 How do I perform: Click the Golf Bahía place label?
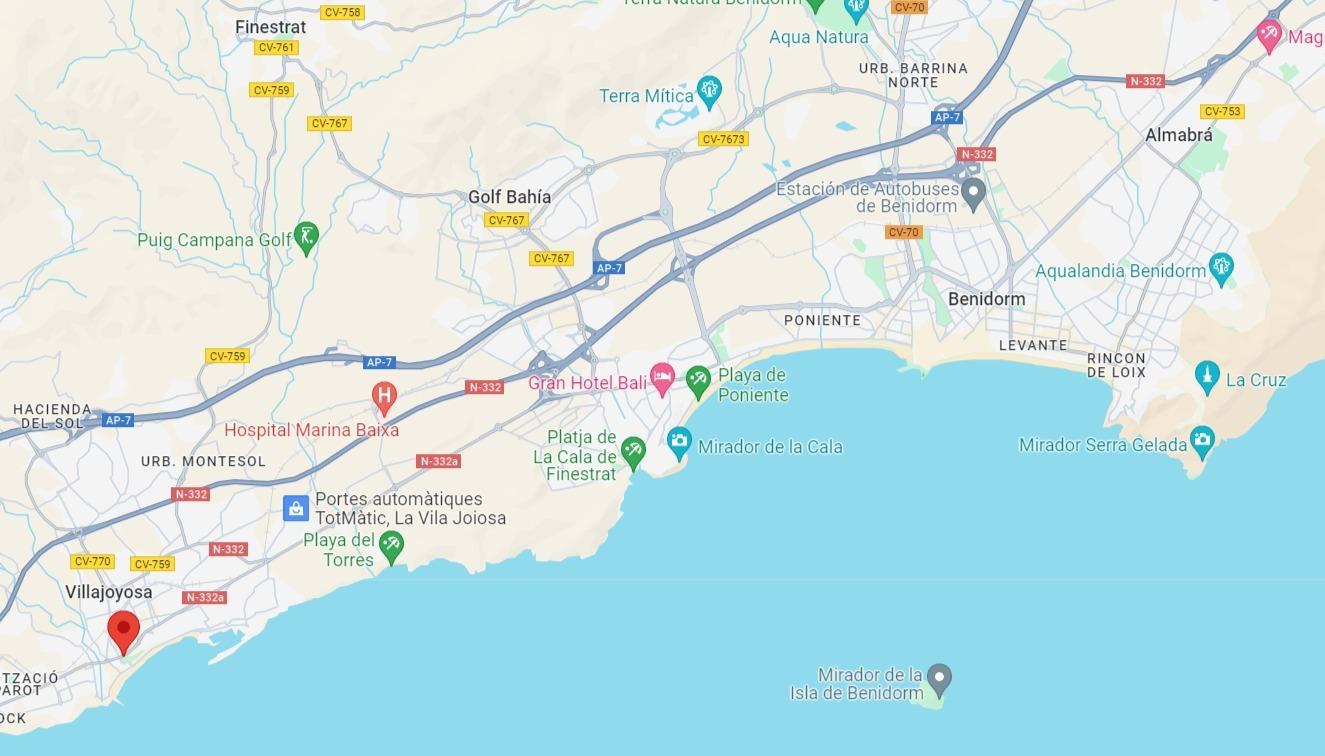click(509, 197)
